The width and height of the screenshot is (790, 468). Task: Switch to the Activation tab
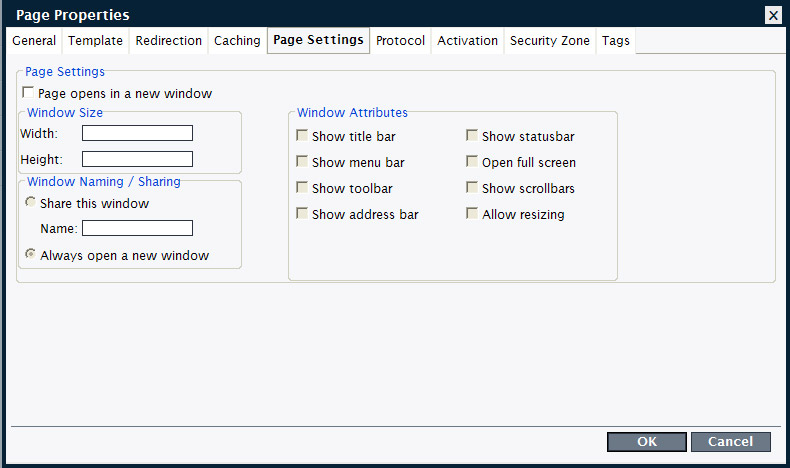click(467, 41)
